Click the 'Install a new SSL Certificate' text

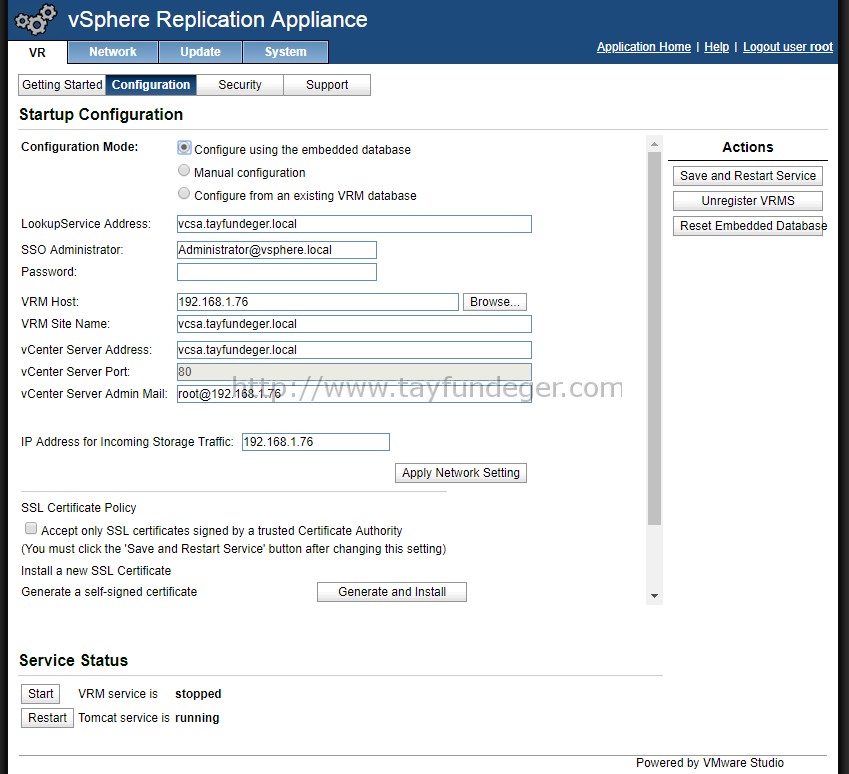click(x=96, y=571)
